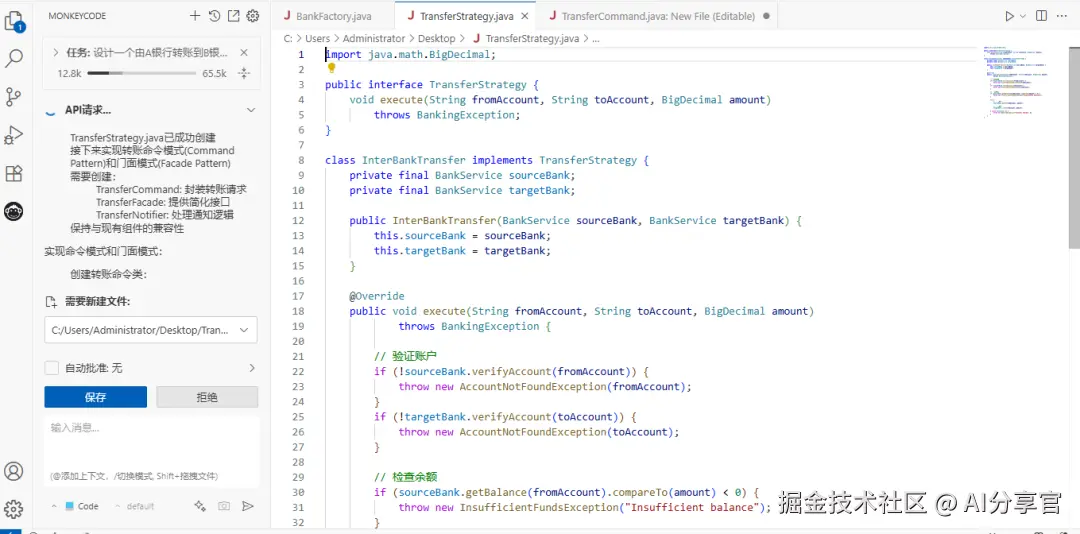The image size is (1080, 534).
Task: Click the '// 检查余额' comment
Action: pyautogui.click(x=406, y=477)
